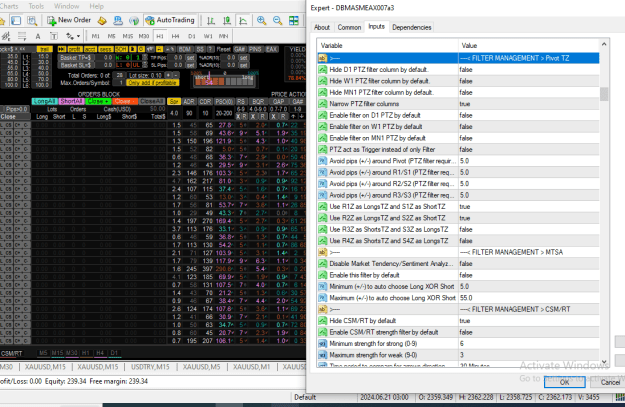Image resolution: width=625 pixels, height=407 pixels.
Task: Open value dropdown for Disable Market Tendency/Sentiment Analyzer
Action: click(529, 263)
